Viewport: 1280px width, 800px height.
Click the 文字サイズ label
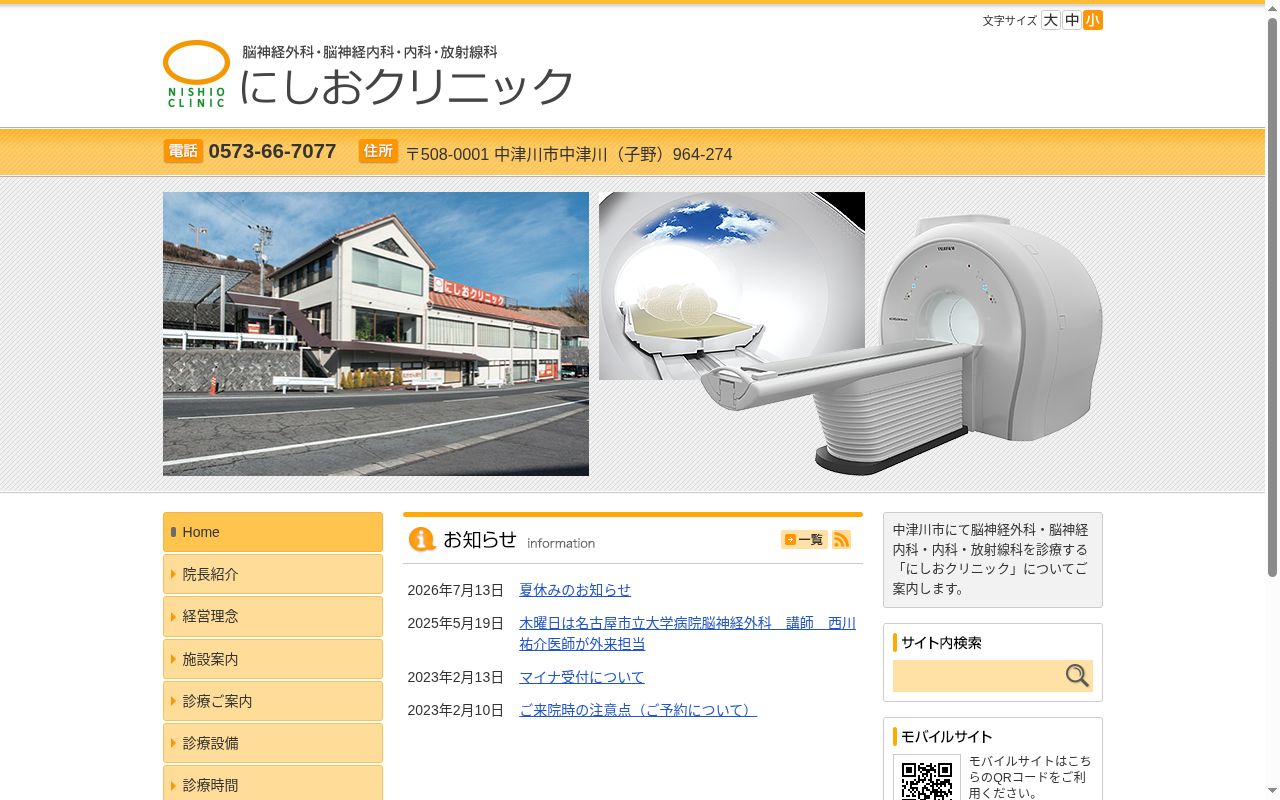click(1010, 20)
